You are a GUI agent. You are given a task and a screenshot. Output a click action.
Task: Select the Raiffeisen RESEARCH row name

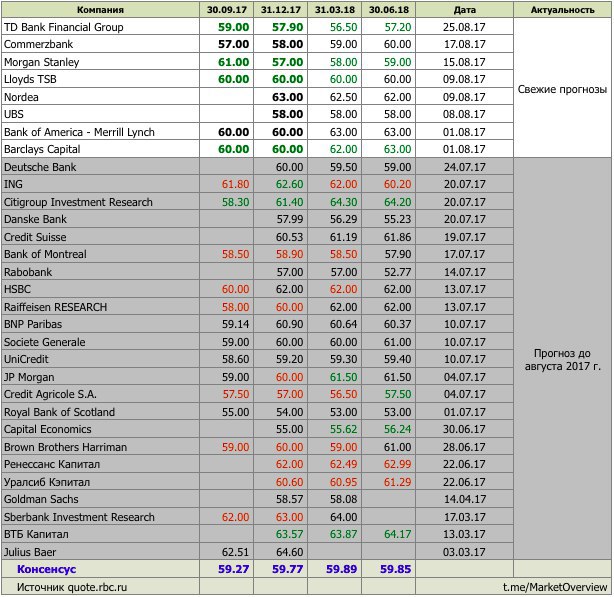click(55, 307)
